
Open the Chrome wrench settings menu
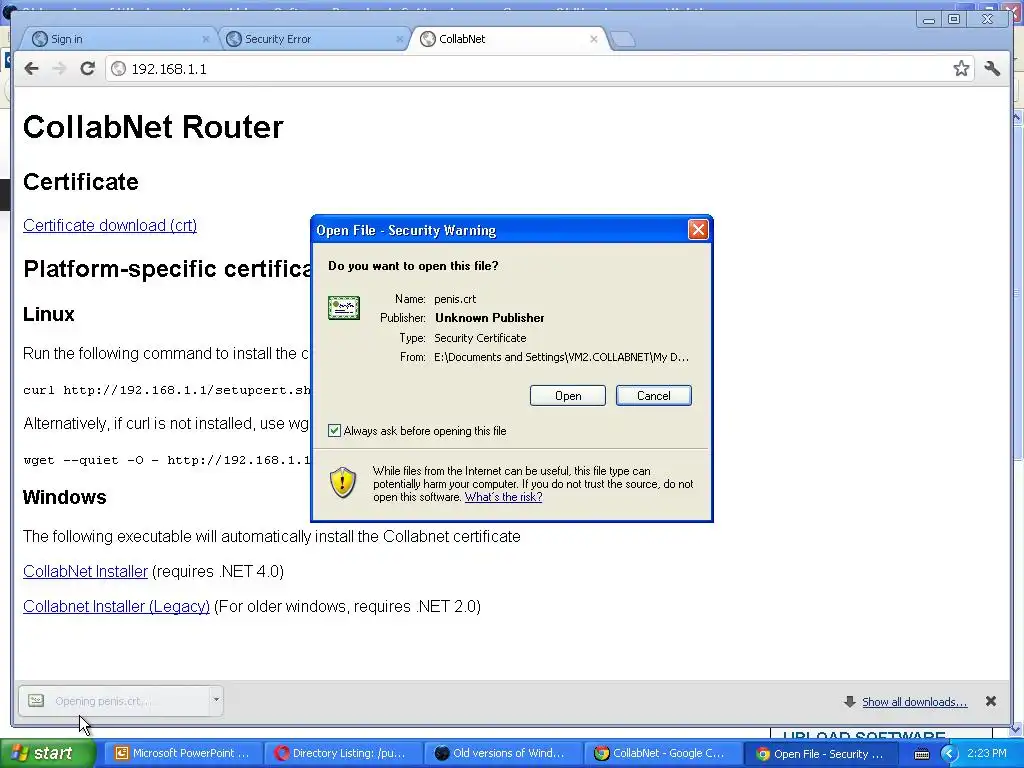(992, 69)
